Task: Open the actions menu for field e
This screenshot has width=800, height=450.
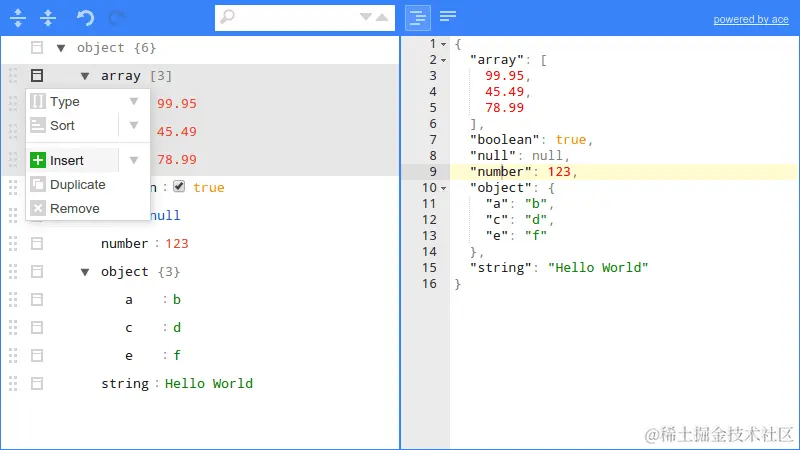Action: (37, 356)
